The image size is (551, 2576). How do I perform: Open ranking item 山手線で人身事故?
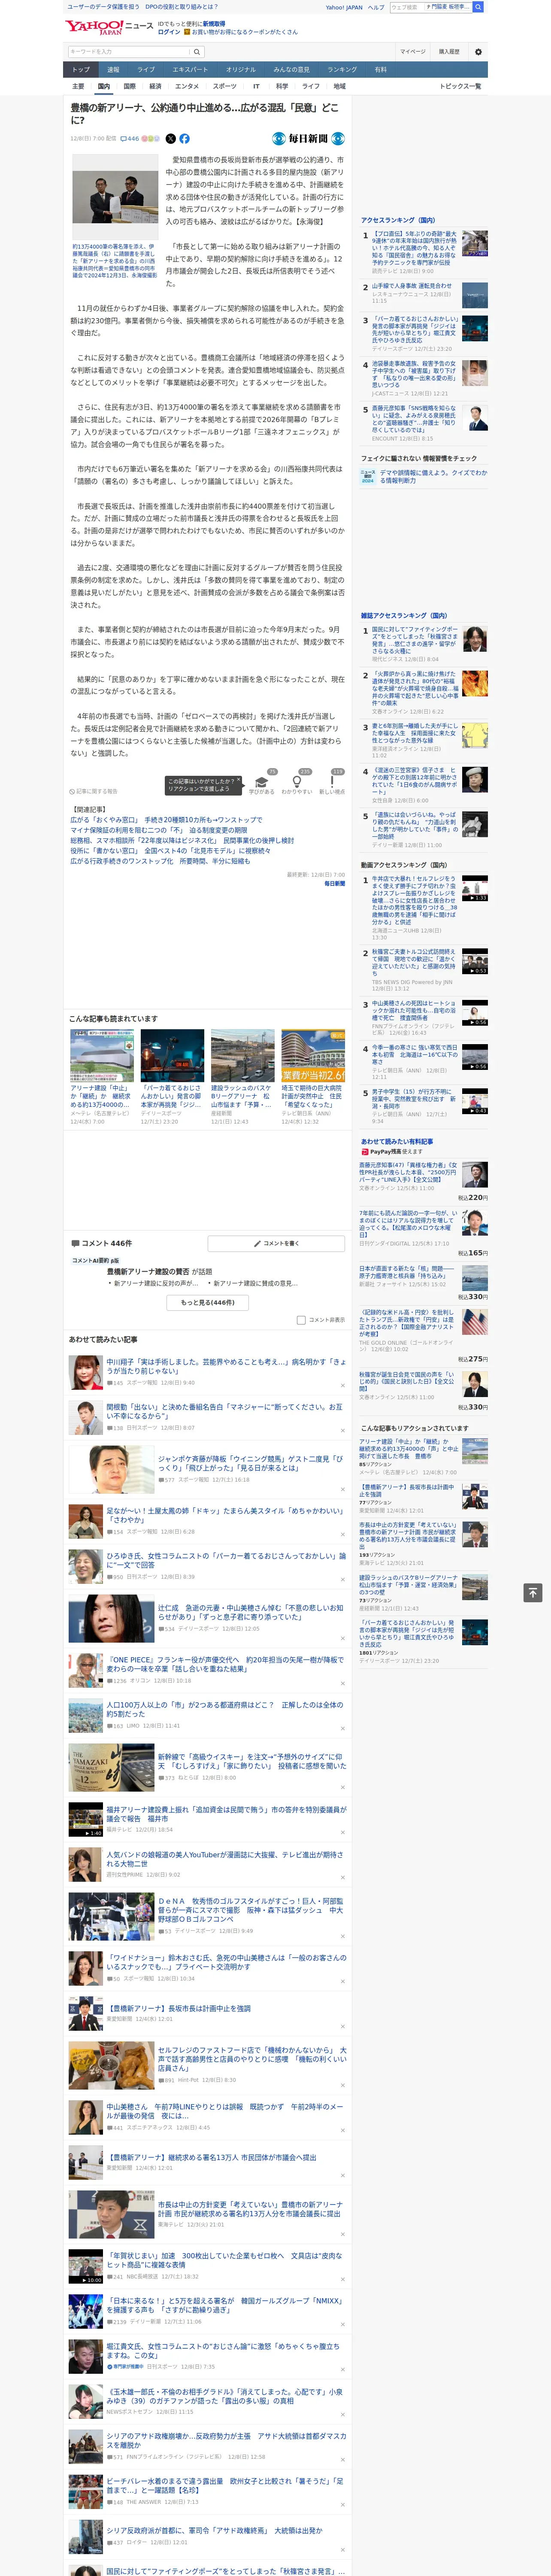[411, 286]
